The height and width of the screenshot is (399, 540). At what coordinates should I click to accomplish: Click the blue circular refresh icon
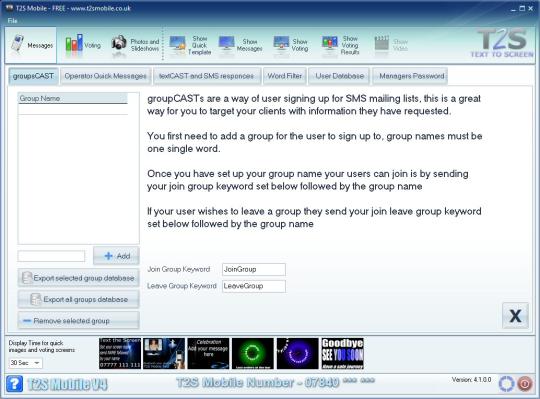coord(506,384)
